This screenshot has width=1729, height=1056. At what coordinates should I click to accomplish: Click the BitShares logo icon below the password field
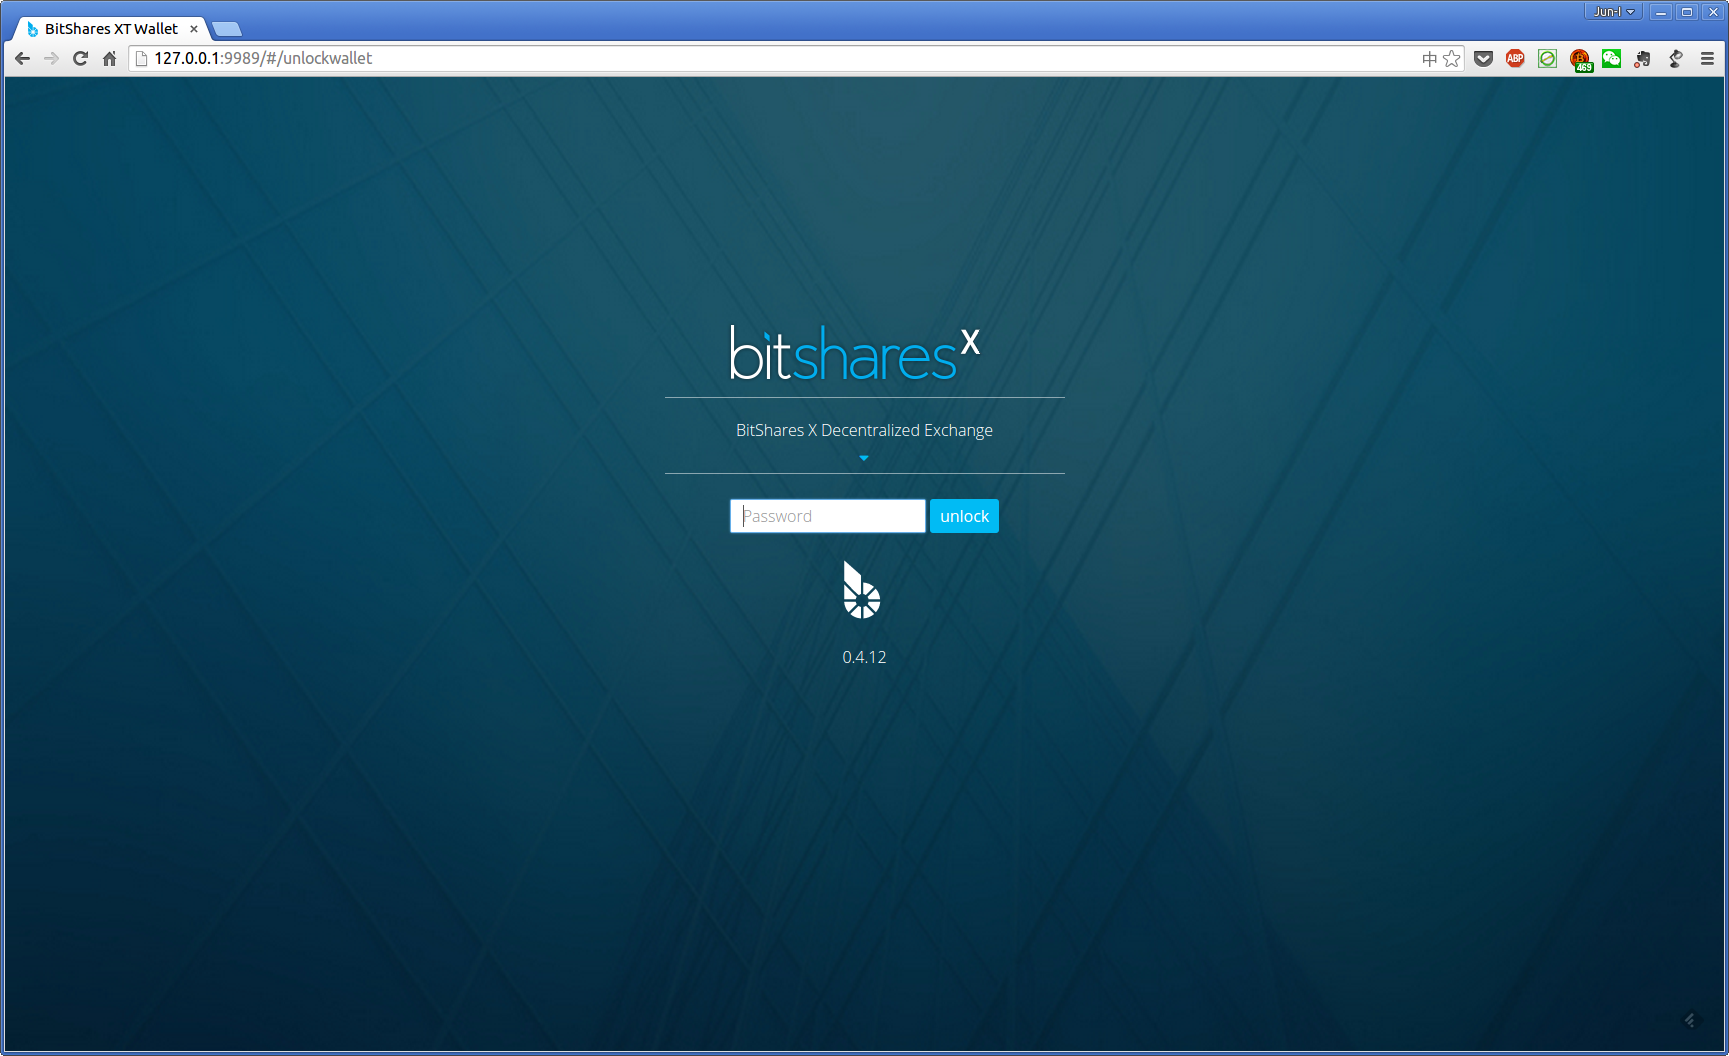coord(861,590)
